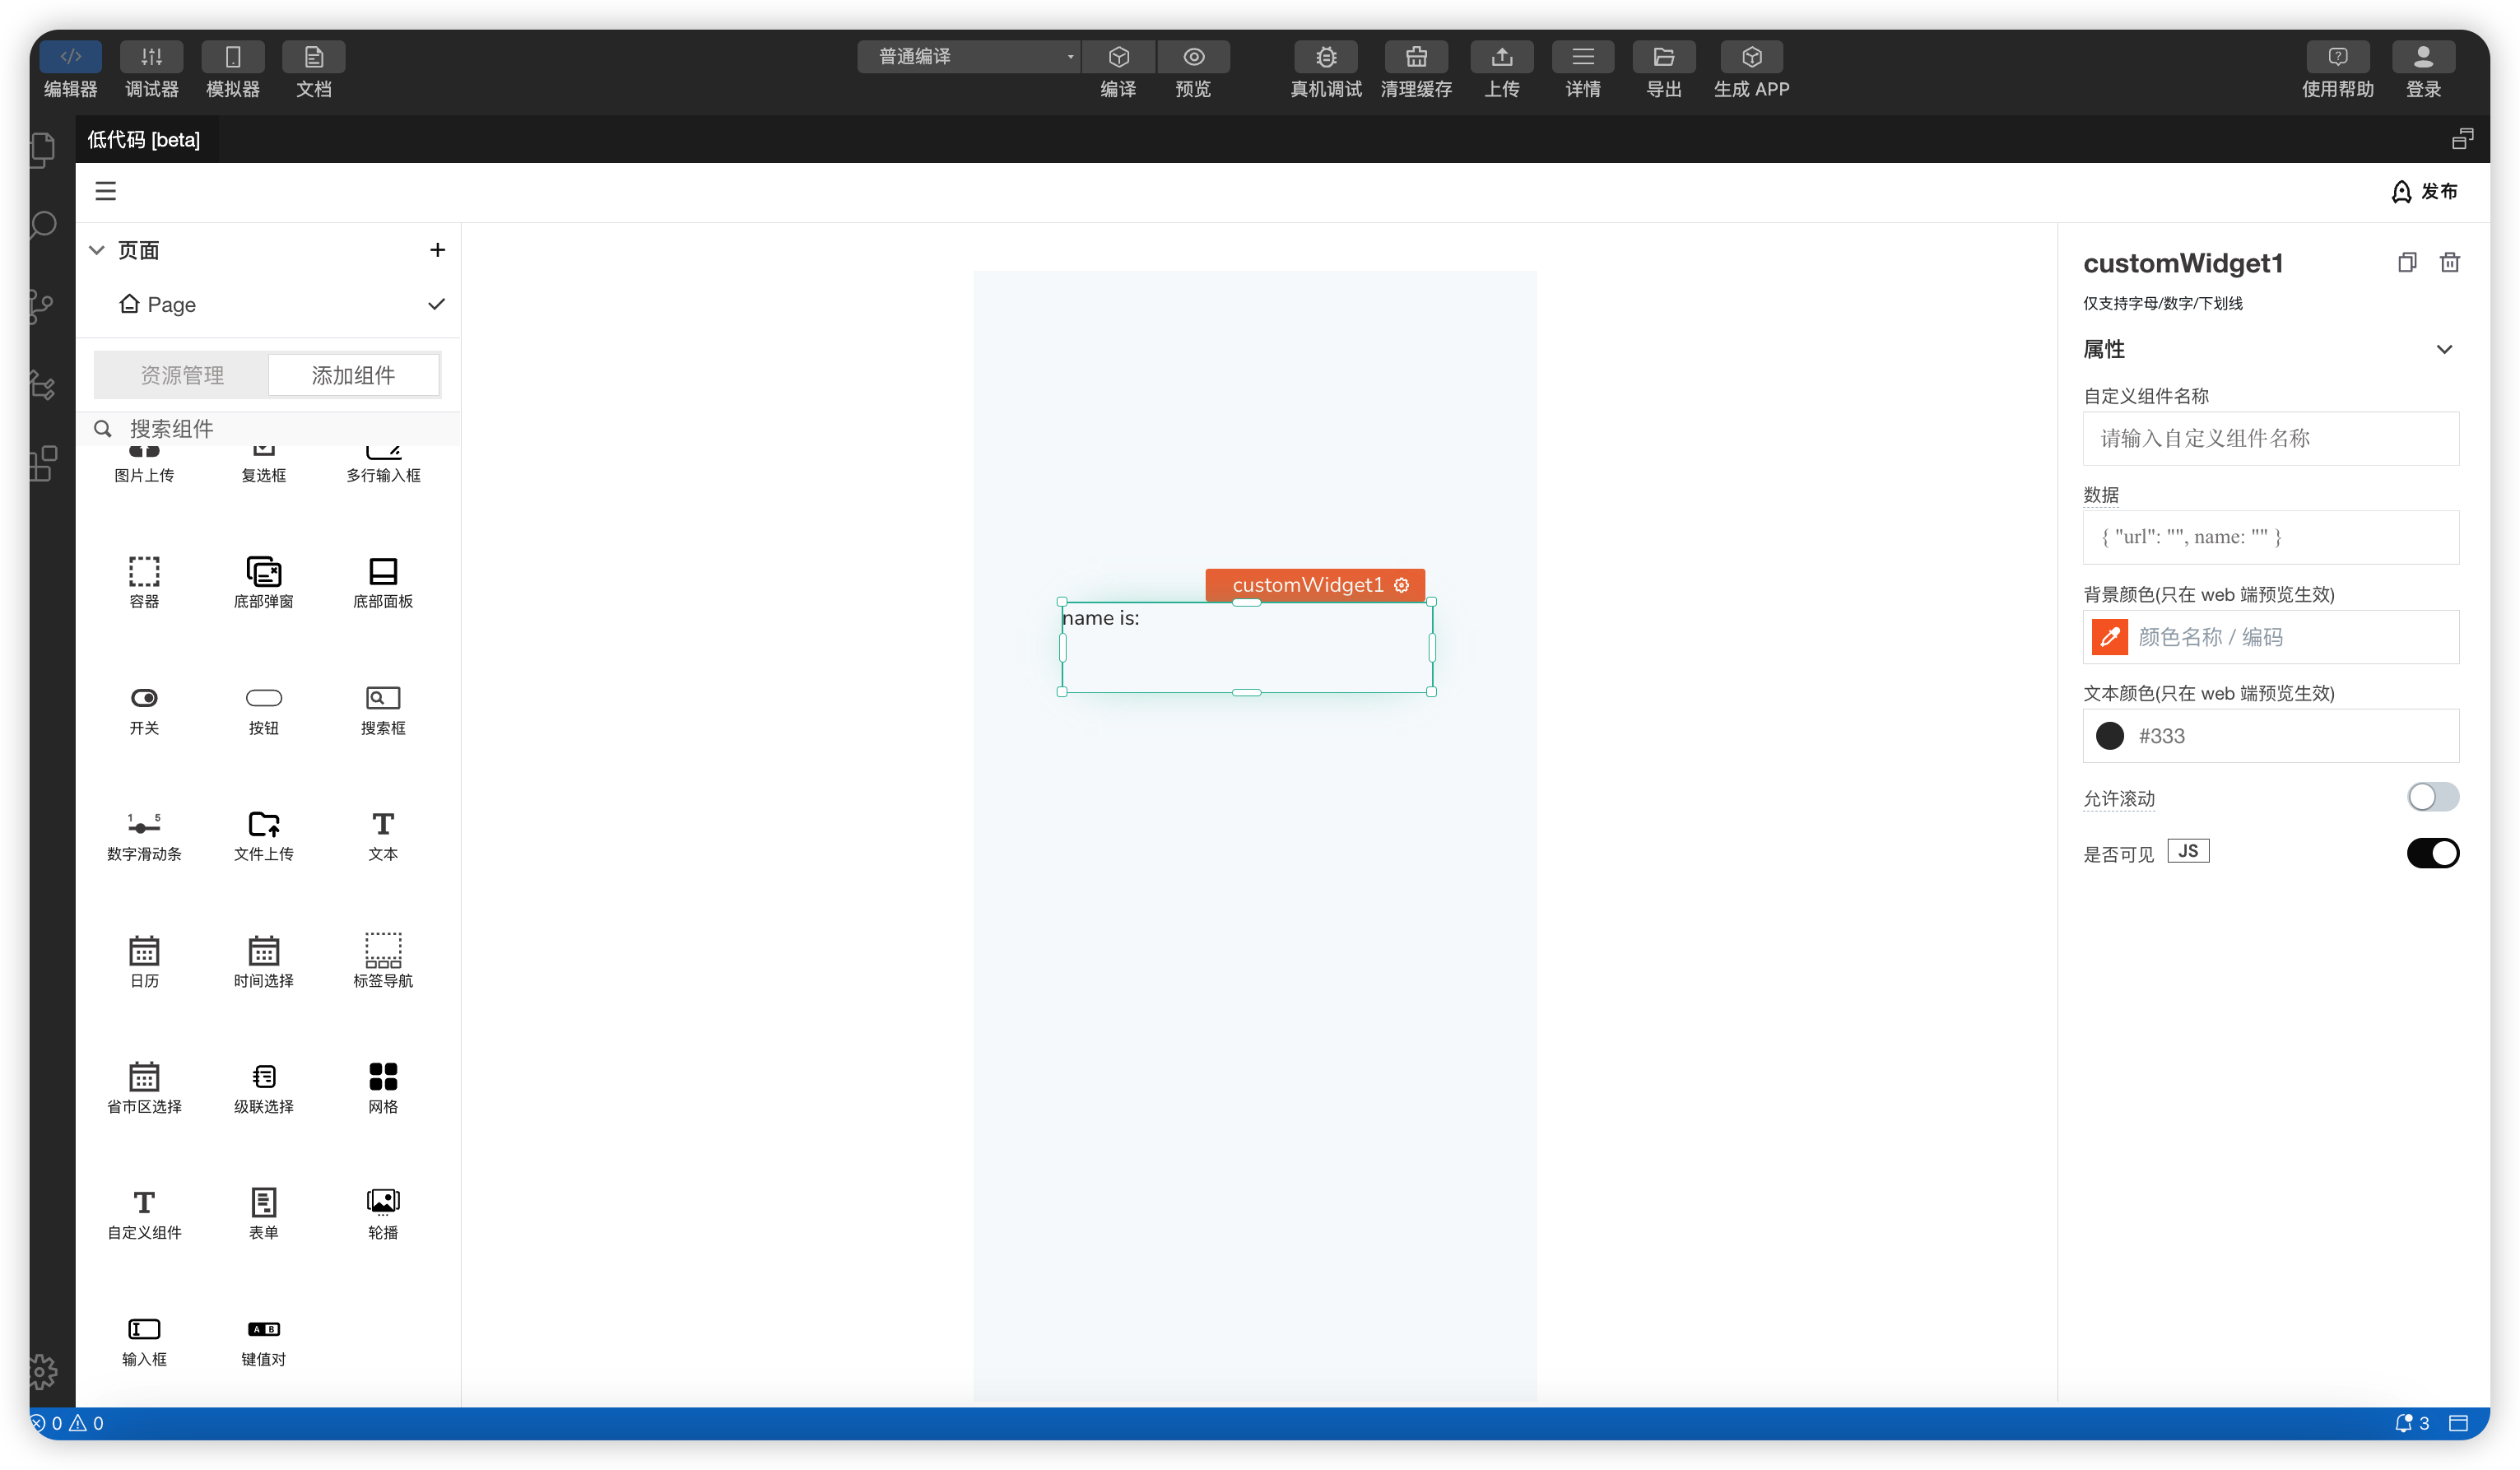Image resolution: width=2520 pixels, height=1470 pixels.
Task: Click the delete trash icon for customWidget1
Action: tap(2449, 262)
